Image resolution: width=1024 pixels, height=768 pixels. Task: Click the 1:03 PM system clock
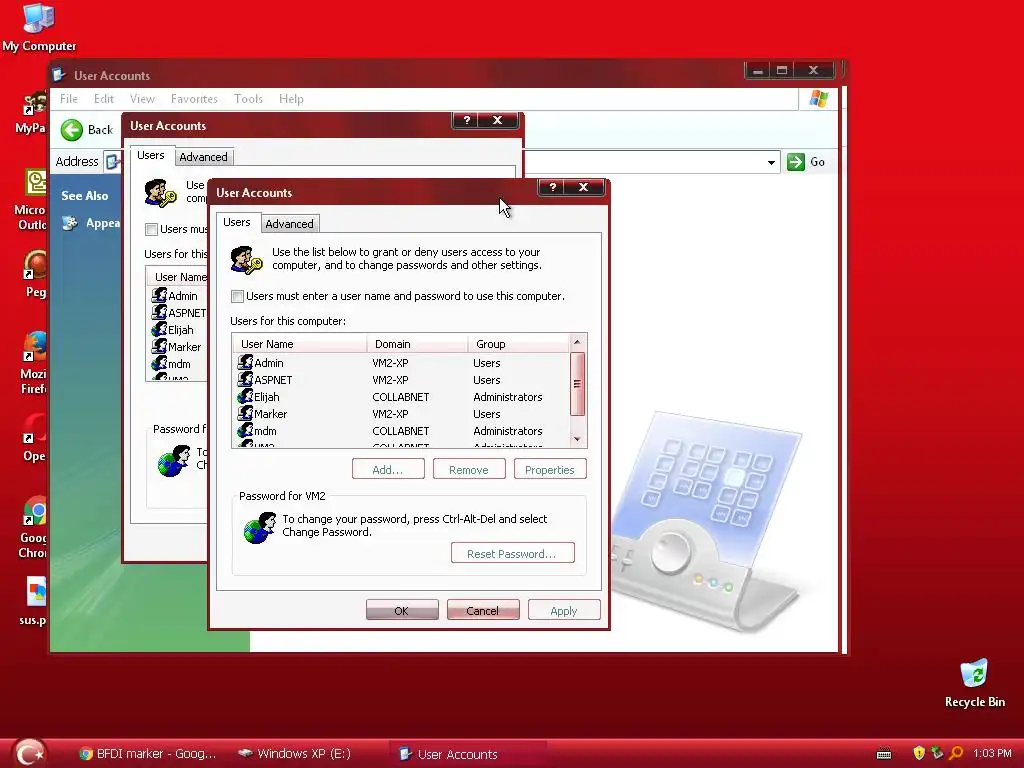coord(992,754)
